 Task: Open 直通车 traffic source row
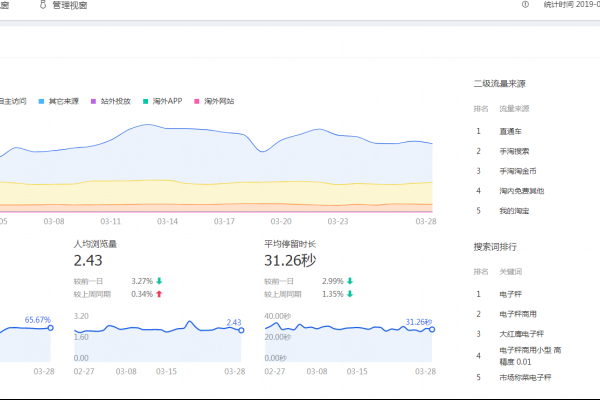(510, 131)
